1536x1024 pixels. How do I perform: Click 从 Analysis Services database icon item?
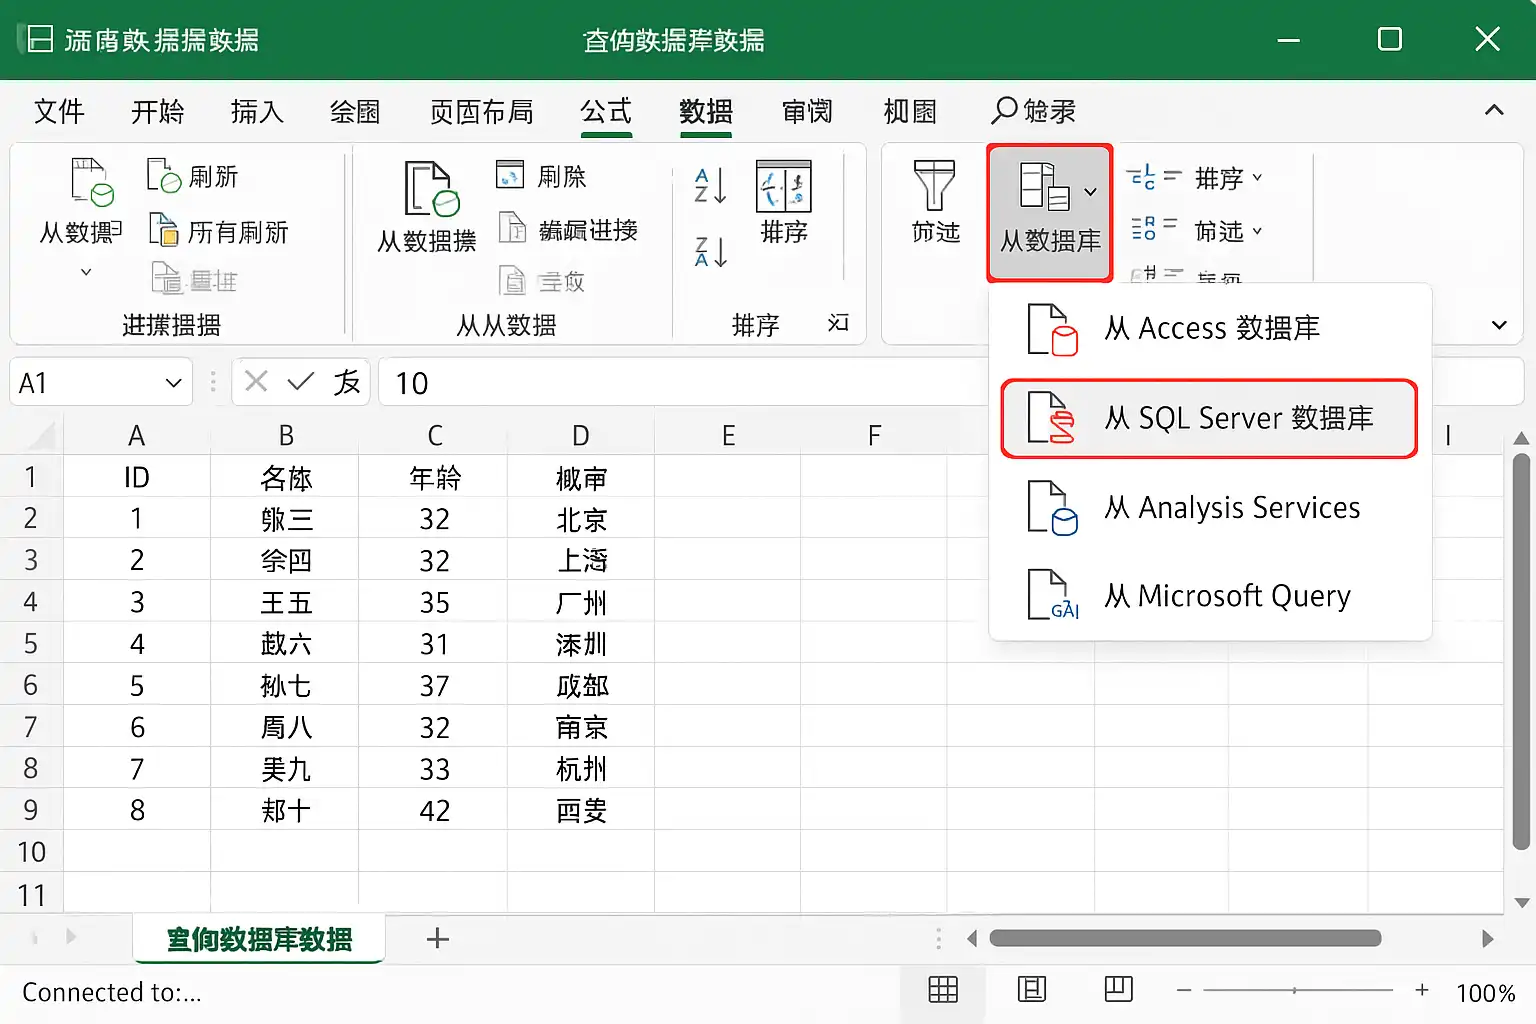click(x=1209, y=508)
